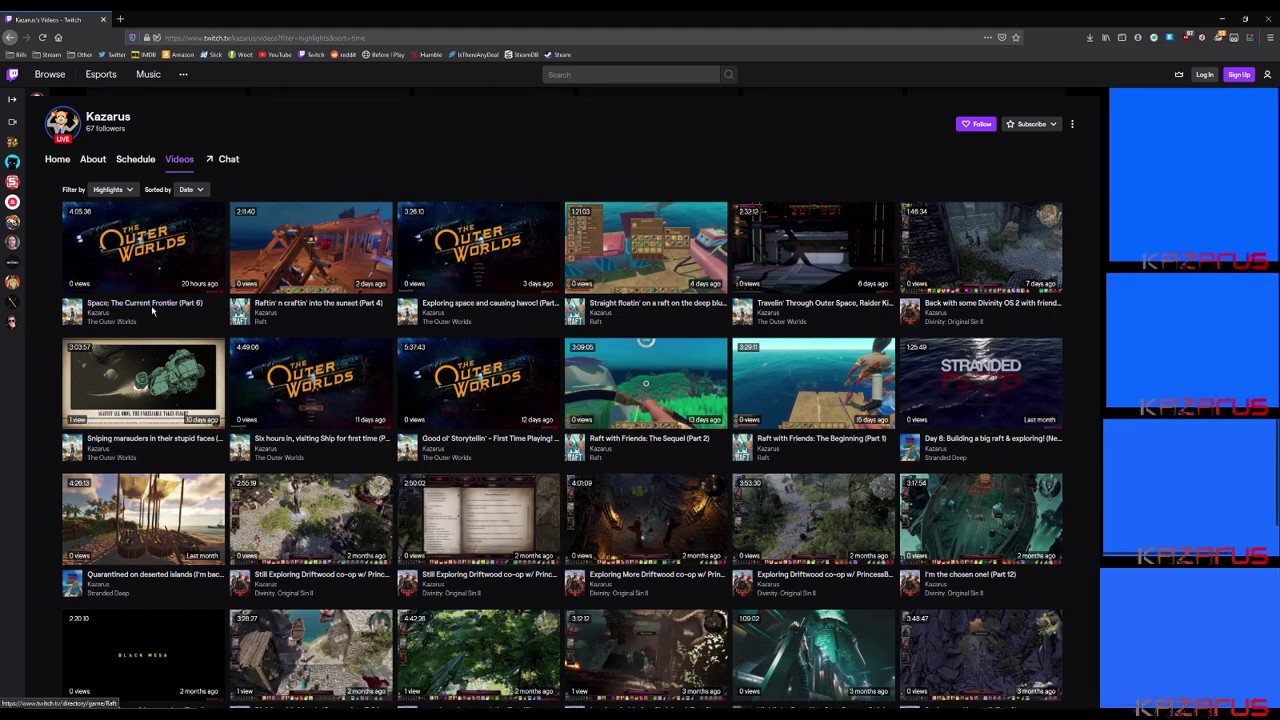The width and height of the screenshot is (1280, 720).
Task: Click the search magnifier button
Action: [x=728, y=75]
